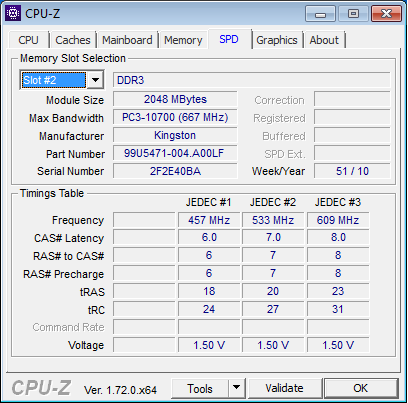Click the JEDEC #2 column header
Screen dimensions: 408x403
tap(273, 202)
